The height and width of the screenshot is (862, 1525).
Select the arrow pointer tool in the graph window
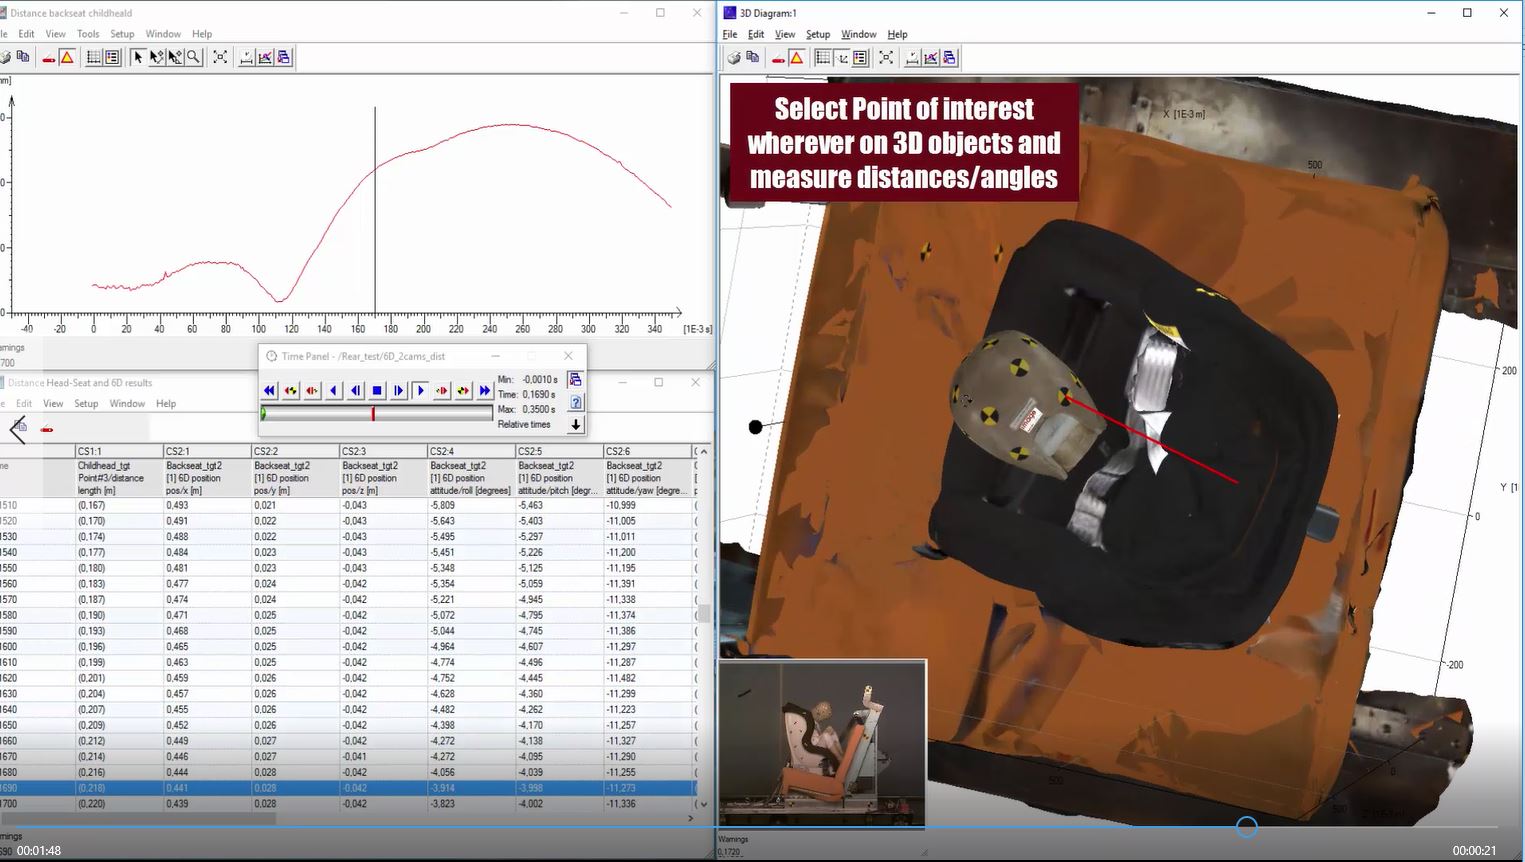pyautogui.click(x=138, y=57)
